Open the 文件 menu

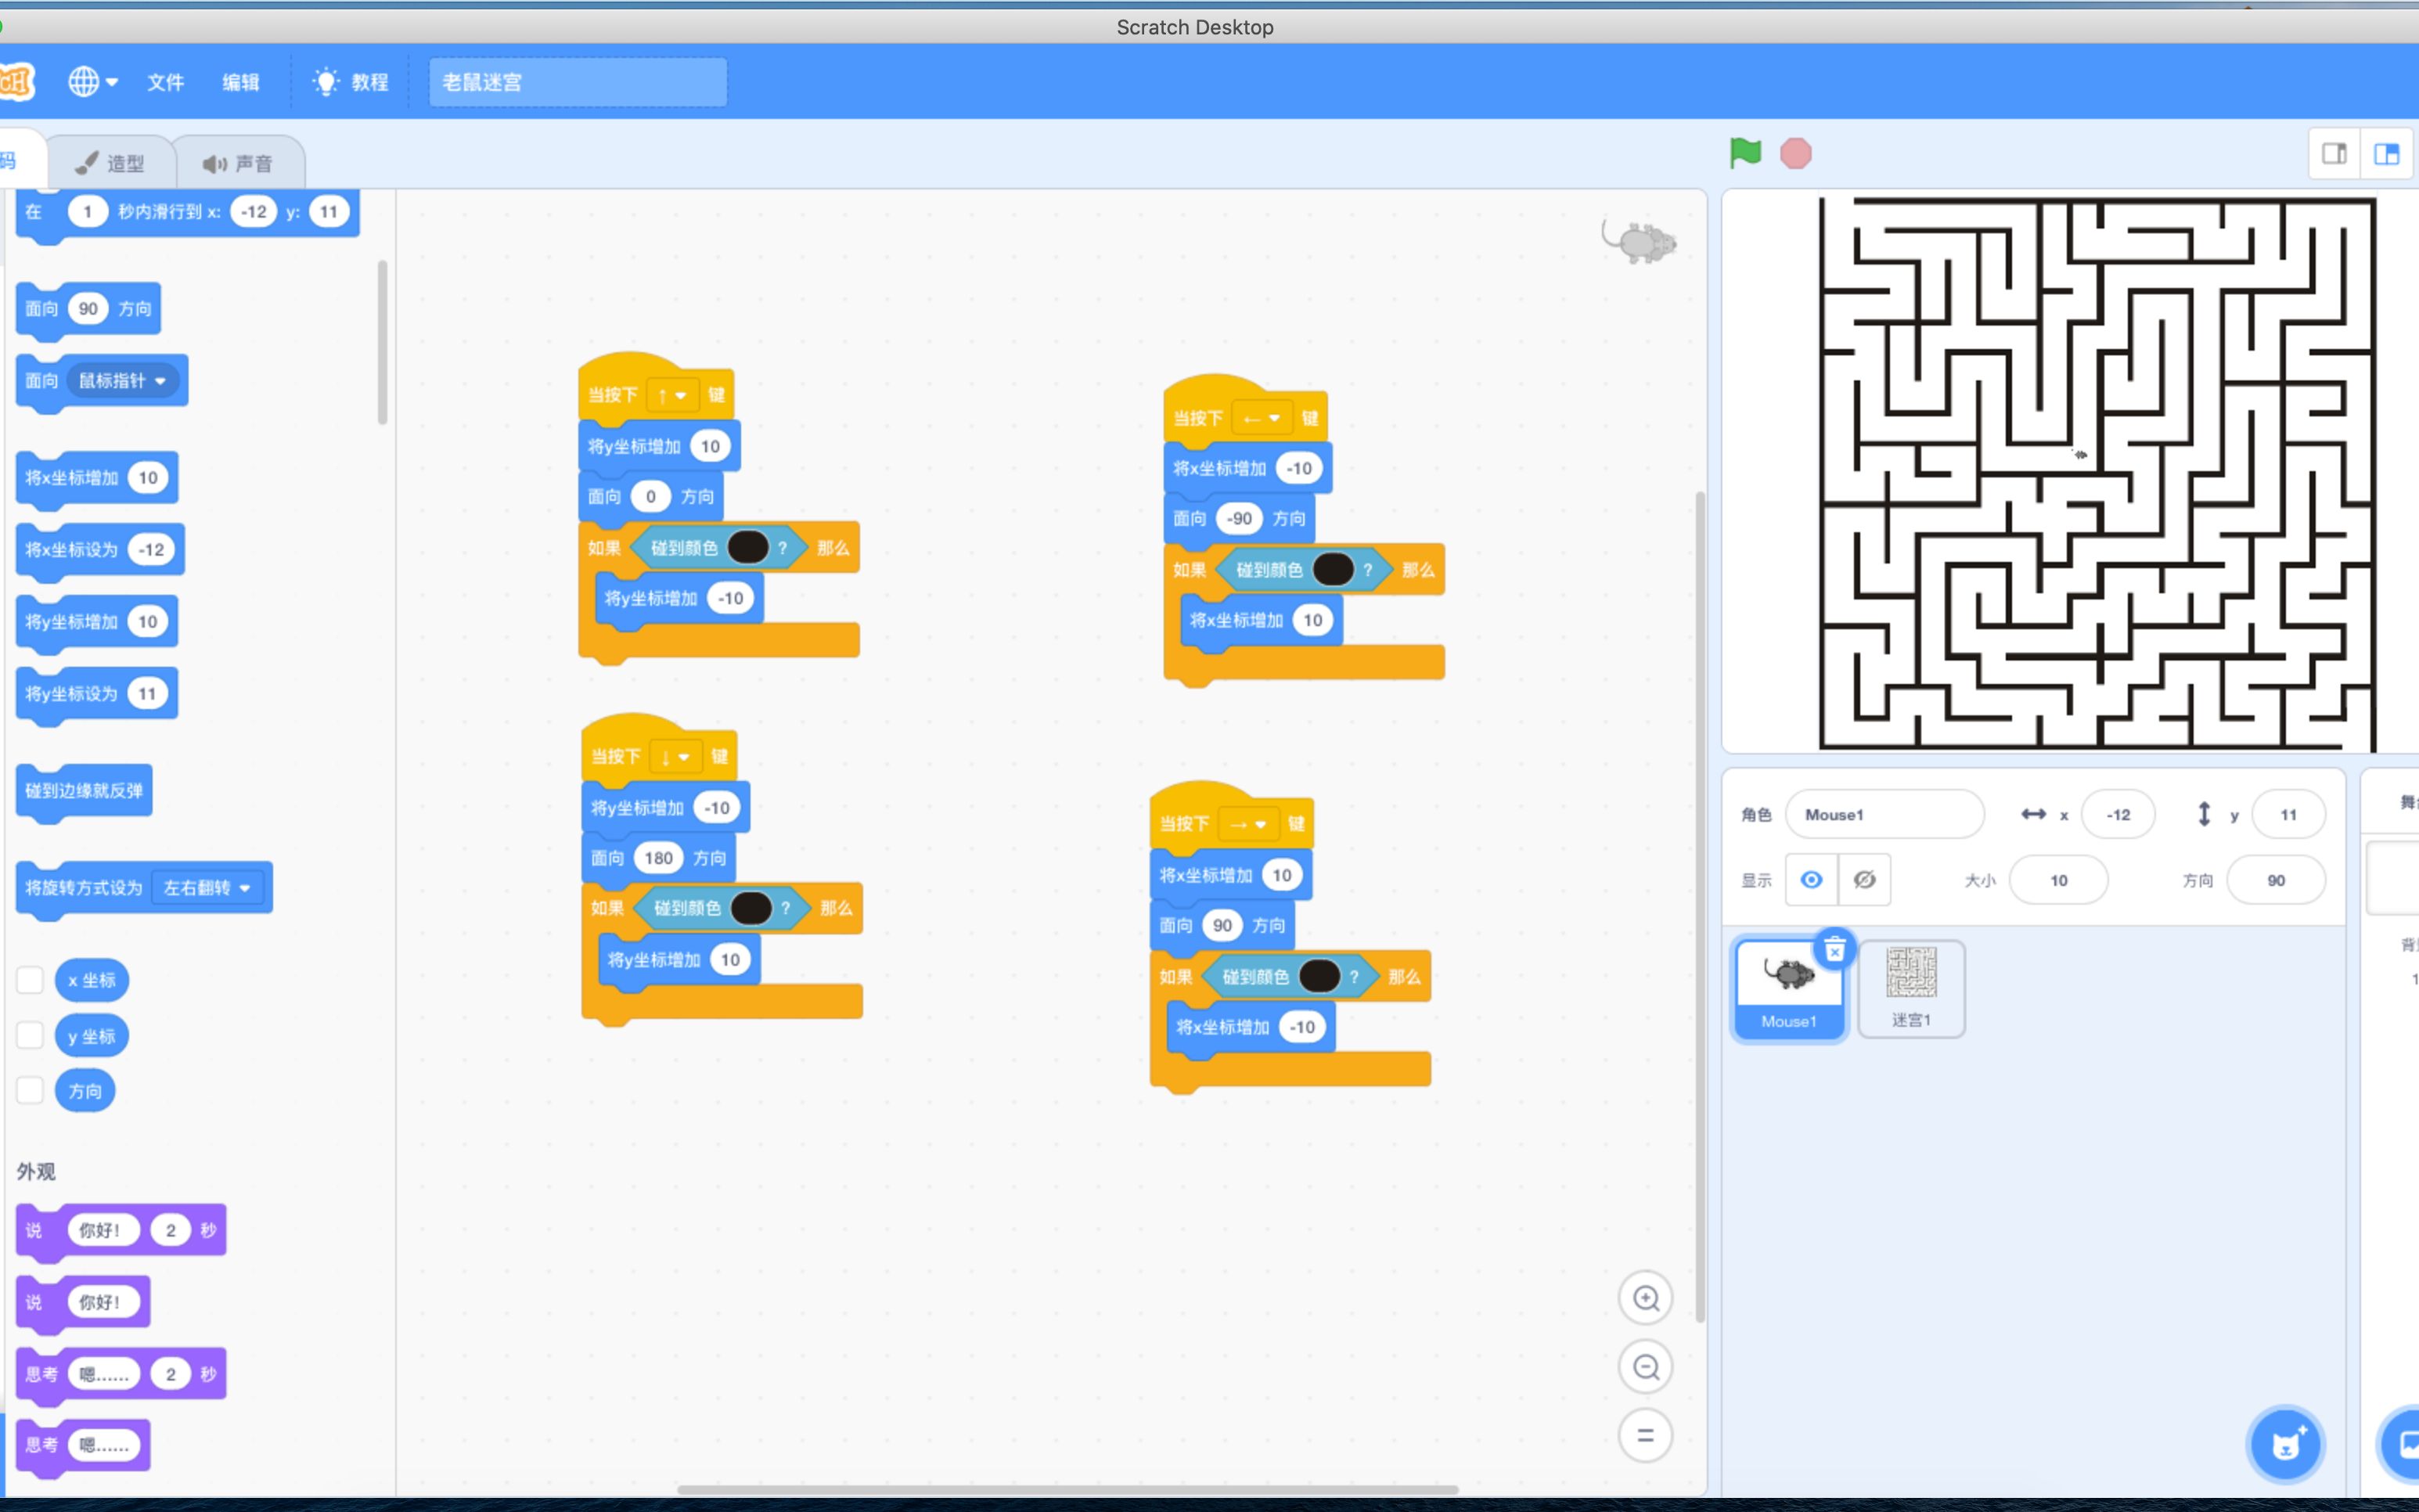coord(165,82)
